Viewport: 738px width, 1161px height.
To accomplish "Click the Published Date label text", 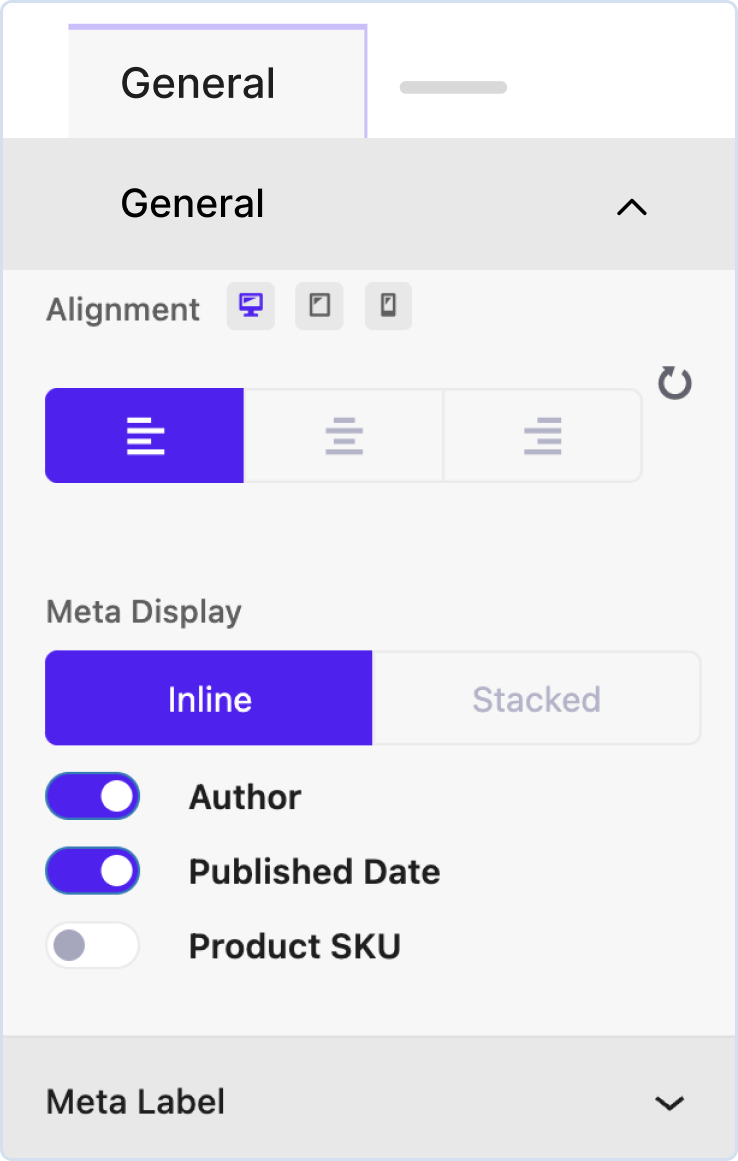I will coord(314,872).
